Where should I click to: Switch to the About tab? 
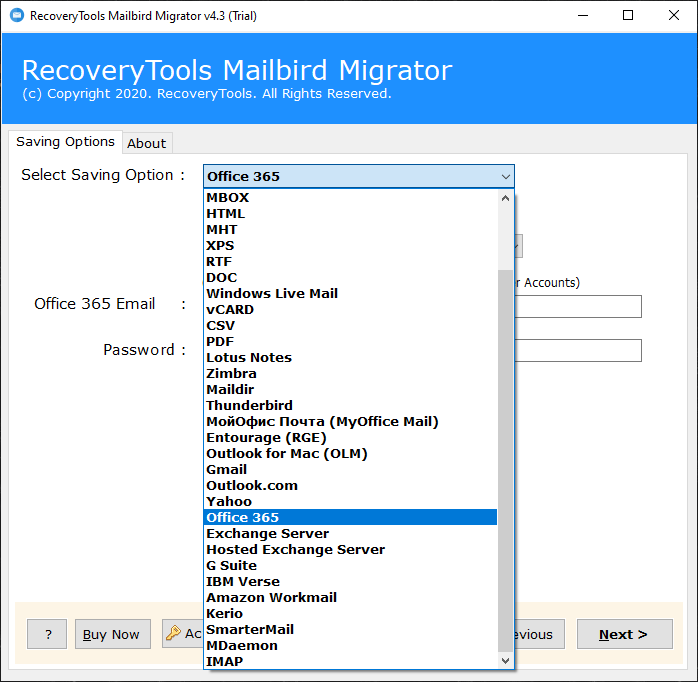(147, 143)
